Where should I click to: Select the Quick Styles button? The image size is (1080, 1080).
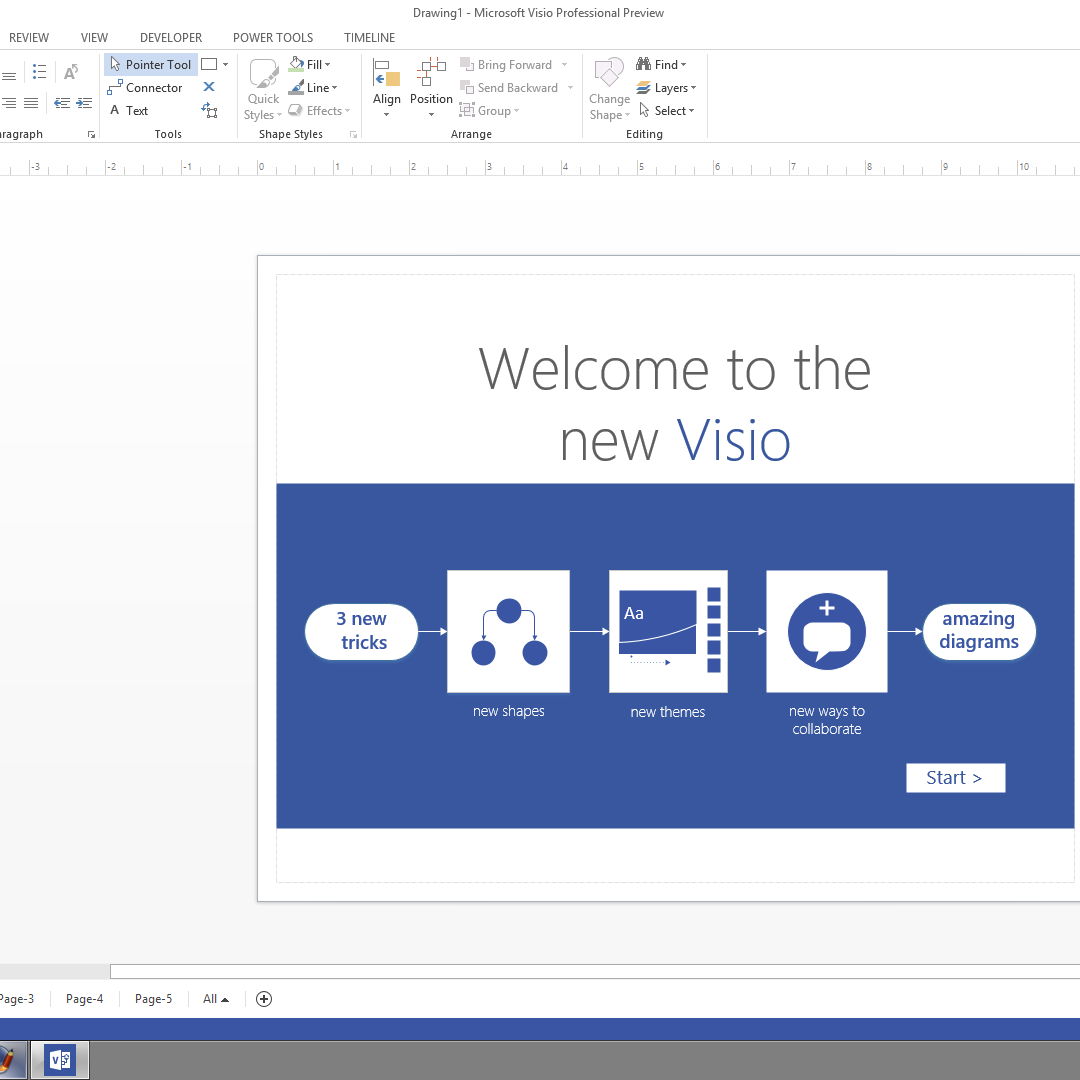[262, 88]
